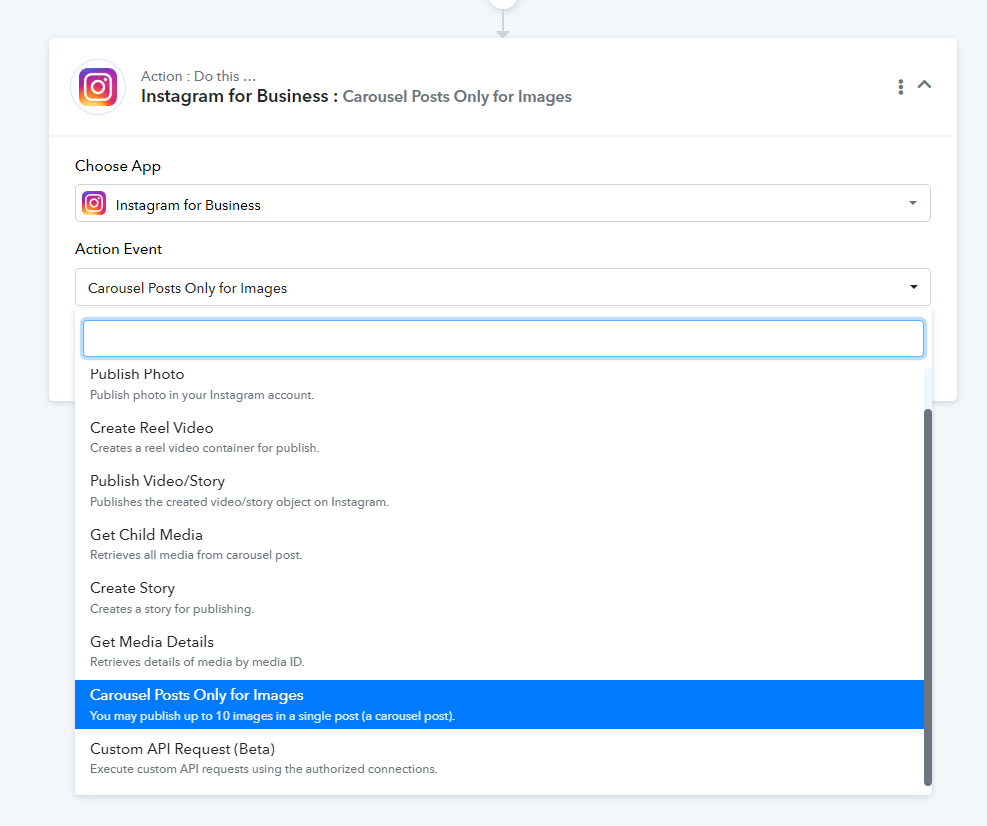Open the three-dot action step menu
Image resolution: width=987 pixels, height=826 pixels.
(901, 87)
